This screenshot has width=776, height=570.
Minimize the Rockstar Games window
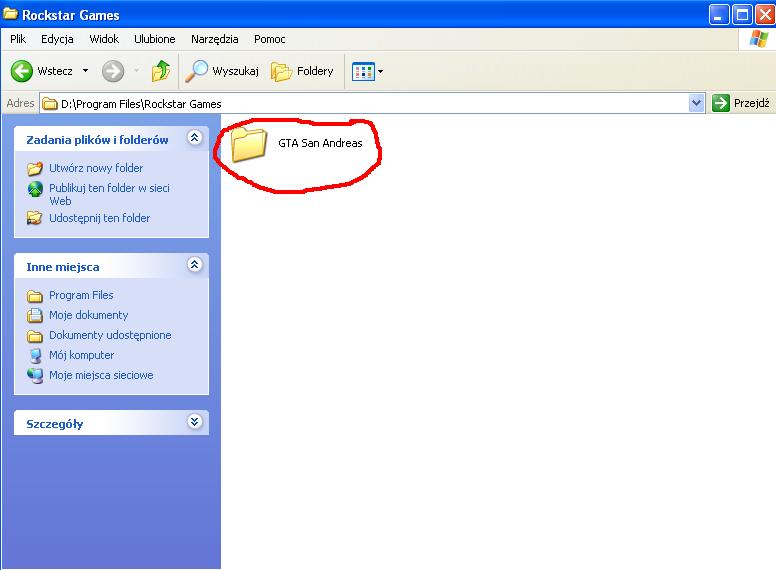click(x=719, y=15)
